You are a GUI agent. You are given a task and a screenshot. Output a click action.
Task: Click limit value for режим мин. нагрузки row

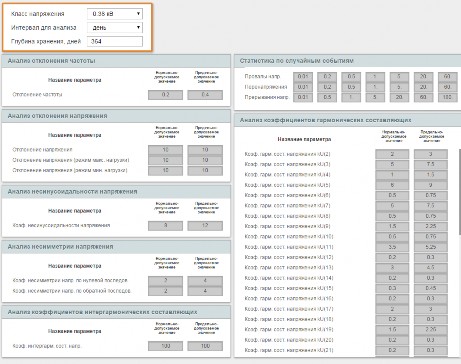click(x=205, y=170)
